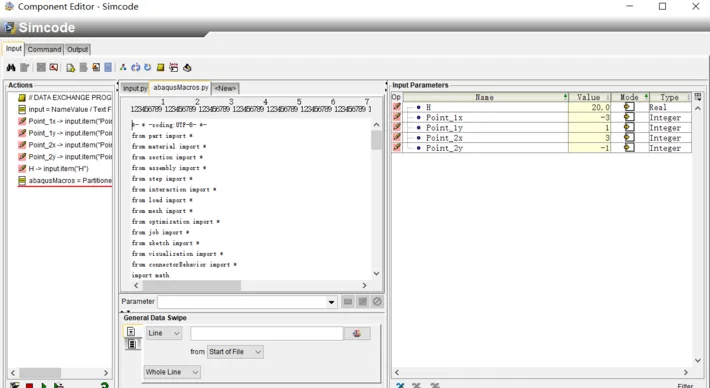This screenshot has width=710, height=388.
Task: Click the last toolbar icon with yellow disk
Action: pyautogui.click(x=187, y=67)
